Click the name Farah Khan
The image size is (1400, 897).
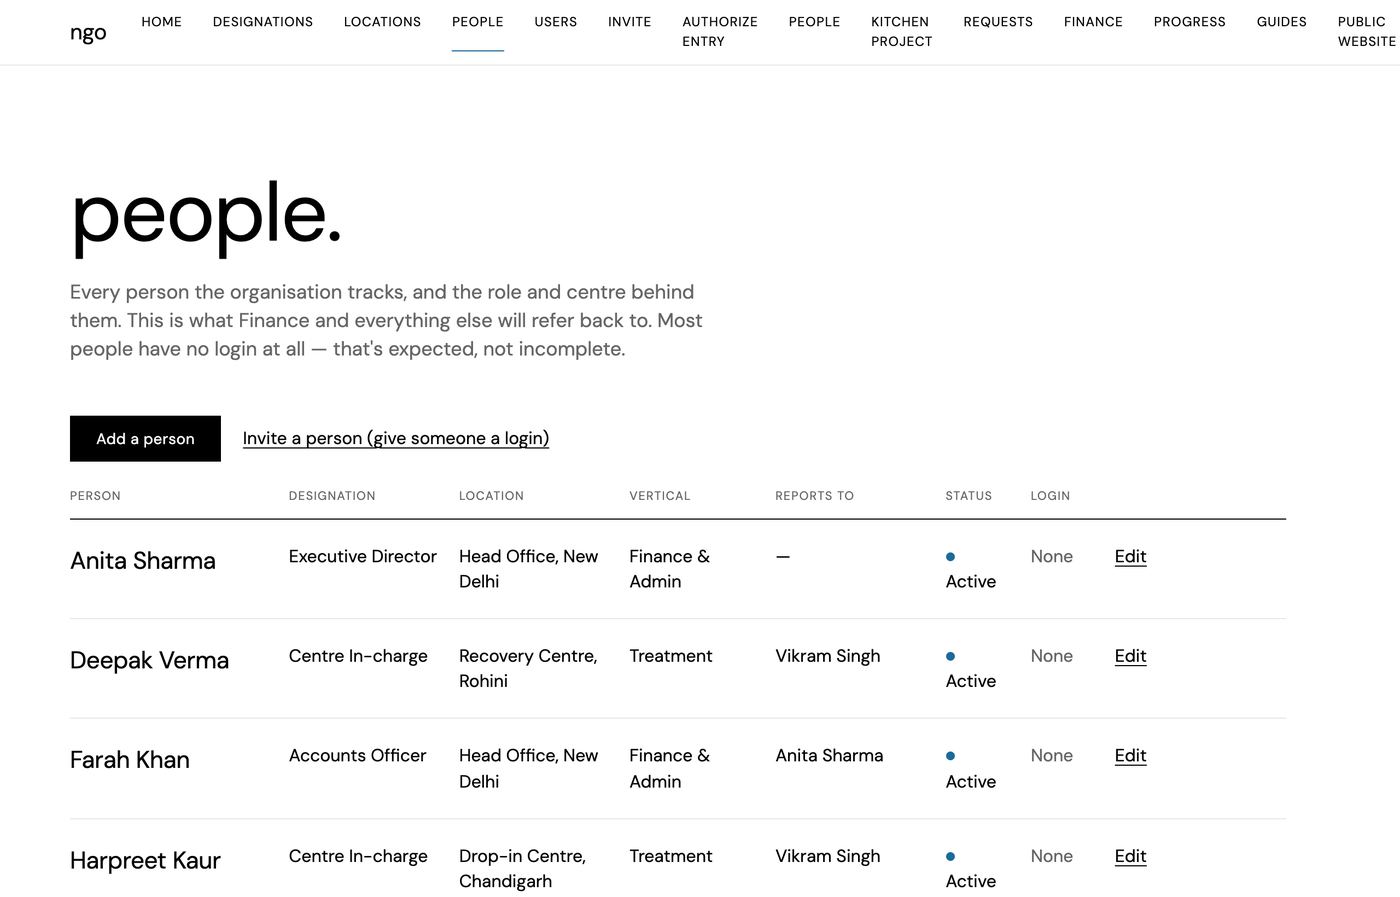coord(130,760)
